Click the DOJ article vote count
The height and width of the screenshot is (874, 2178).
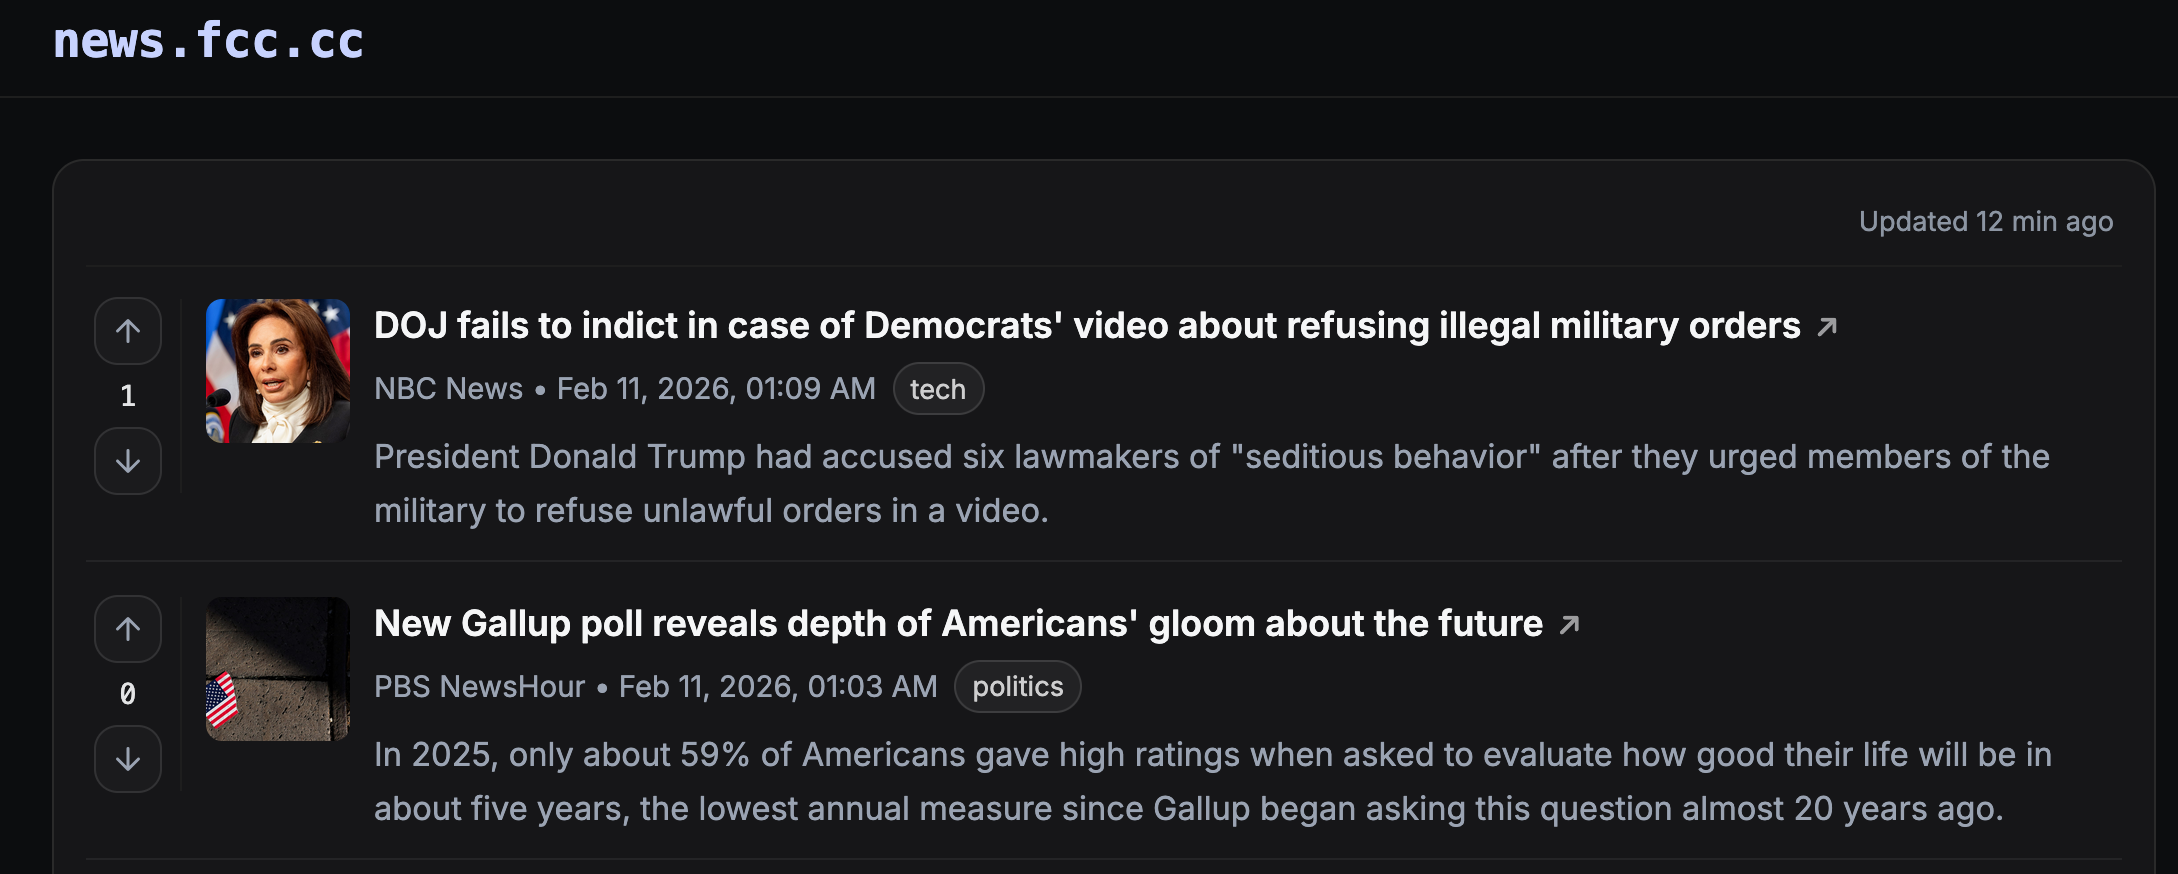[128, 396]
